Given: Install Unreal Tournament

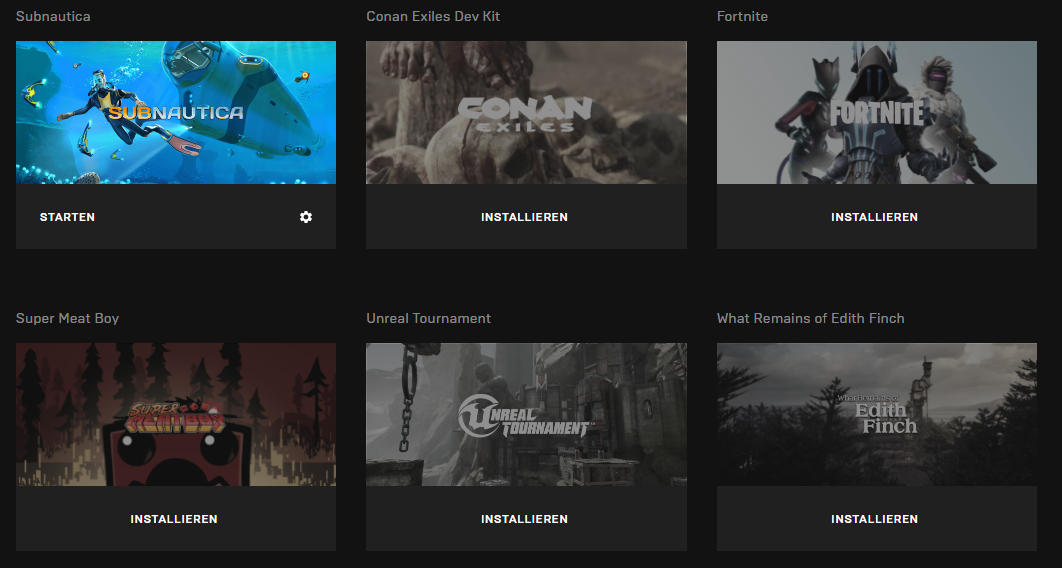Looking at the screenshot, I should tap(526, 519).
